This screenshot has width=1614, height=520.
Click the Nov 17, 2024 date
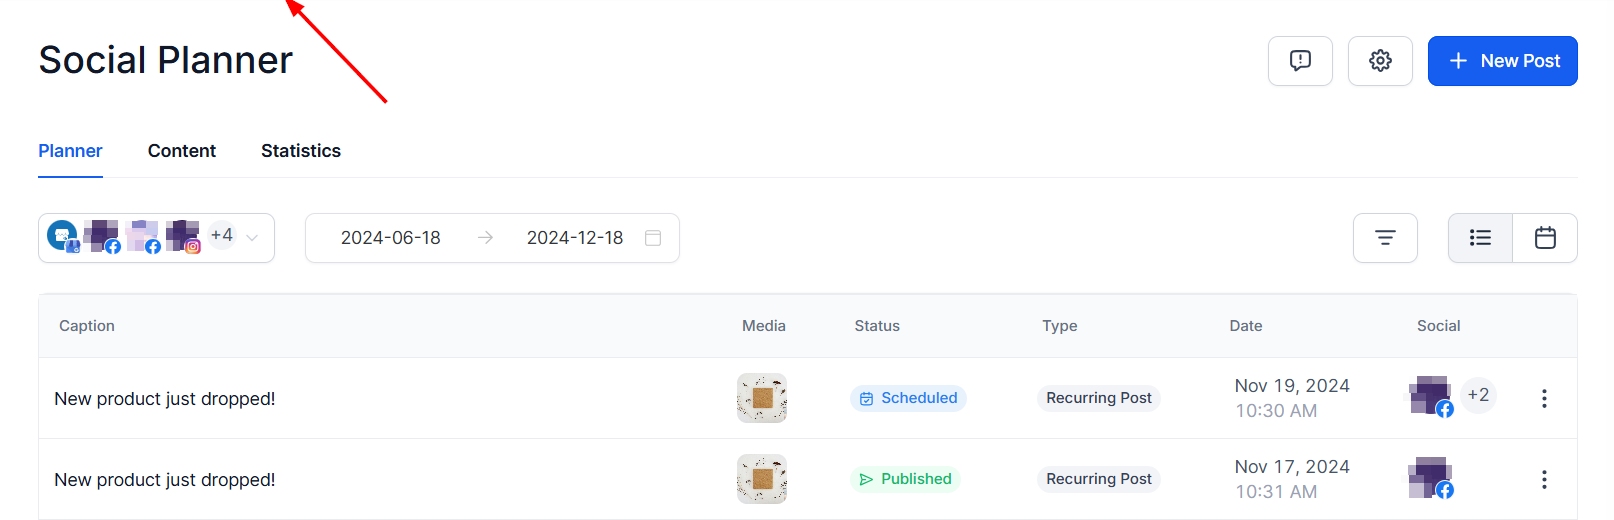pos(1292,467)
